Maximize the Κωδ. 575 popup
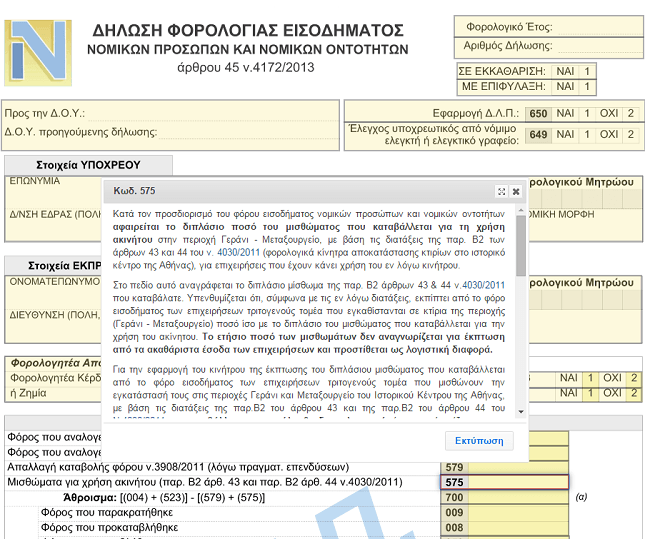 click(x=501, y=191)
